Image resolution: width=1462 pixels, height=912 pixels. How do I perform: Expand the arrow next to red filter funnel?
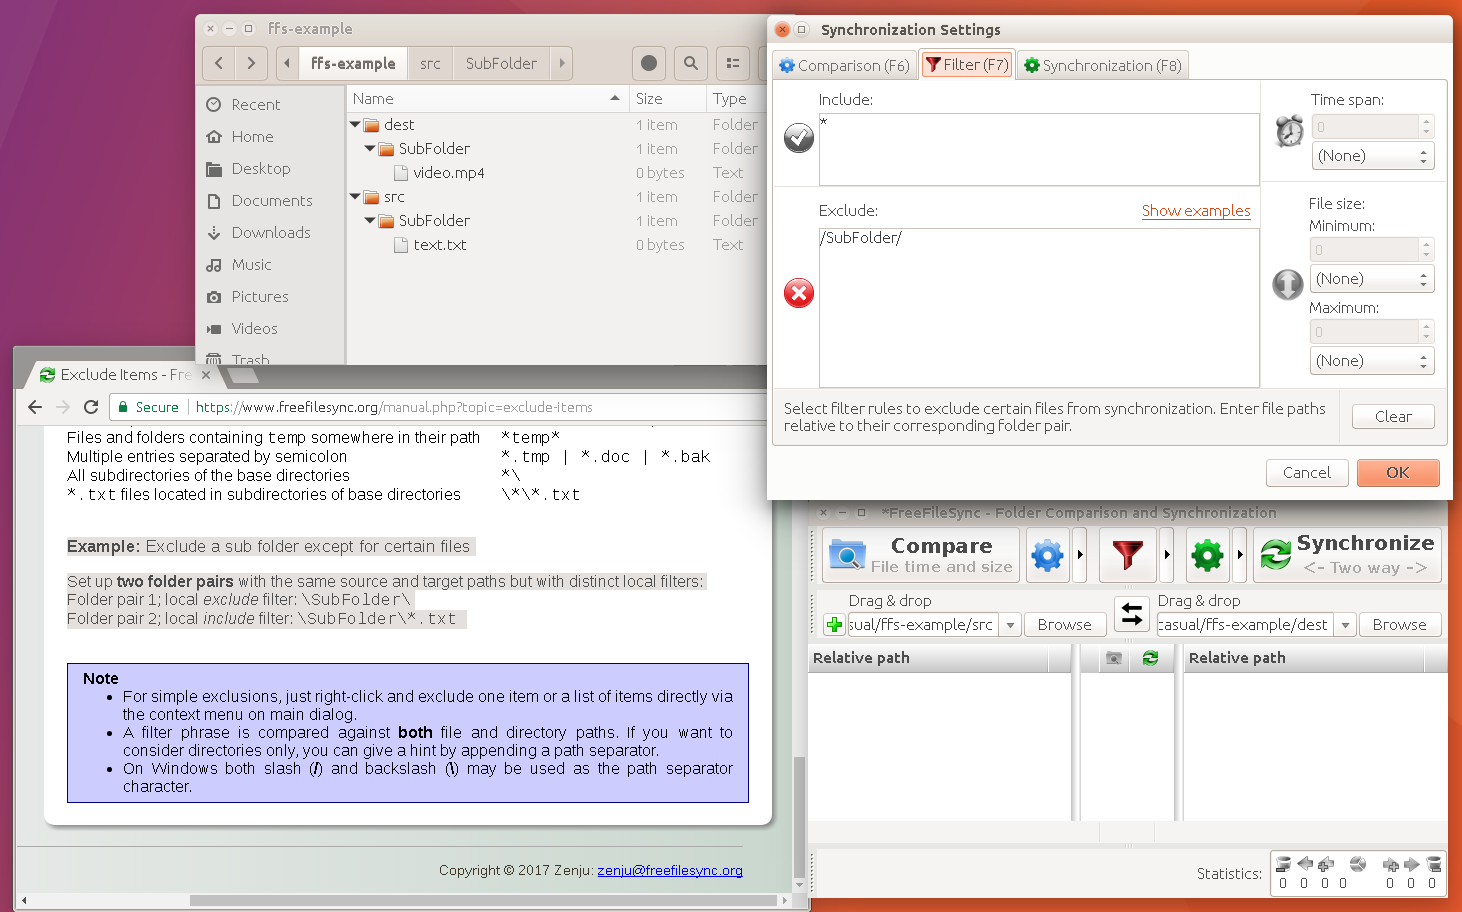point(1167,555)
